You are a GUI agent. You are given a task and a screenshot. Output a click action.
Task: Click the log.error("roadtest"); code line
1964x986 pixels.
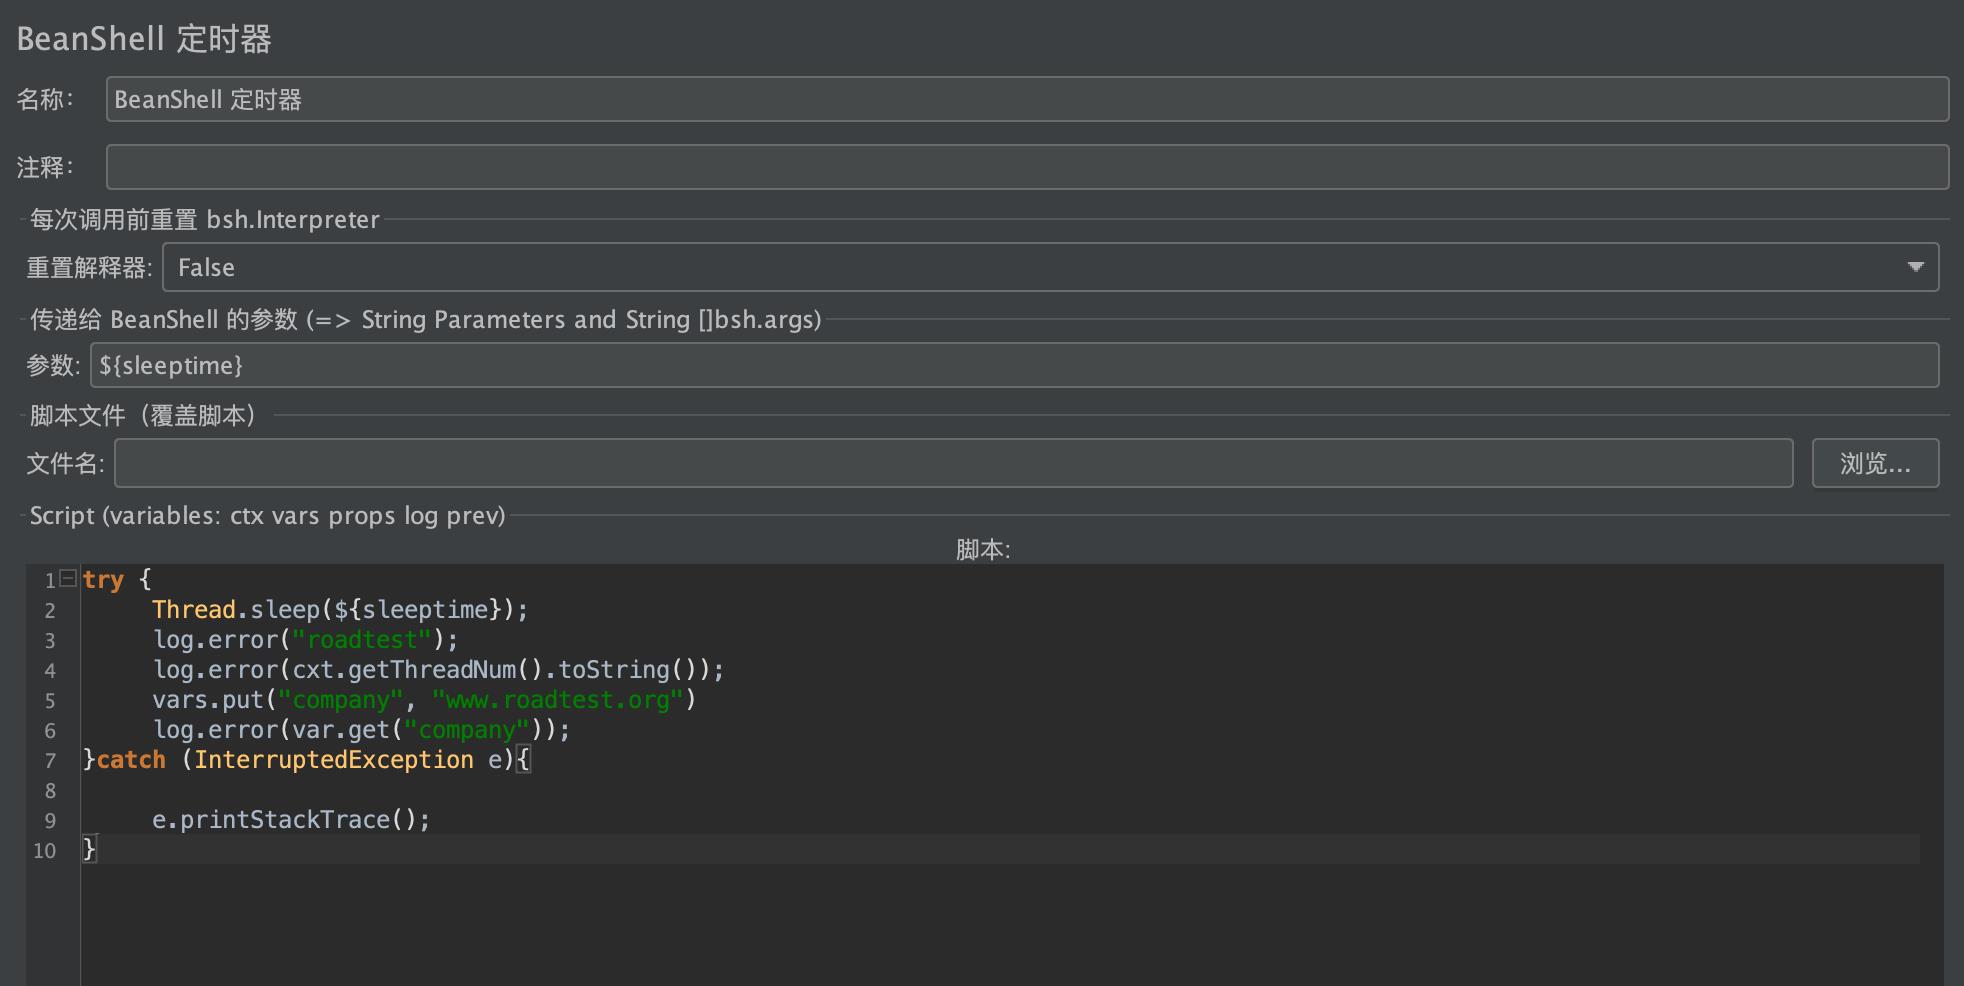coord(305,639)
